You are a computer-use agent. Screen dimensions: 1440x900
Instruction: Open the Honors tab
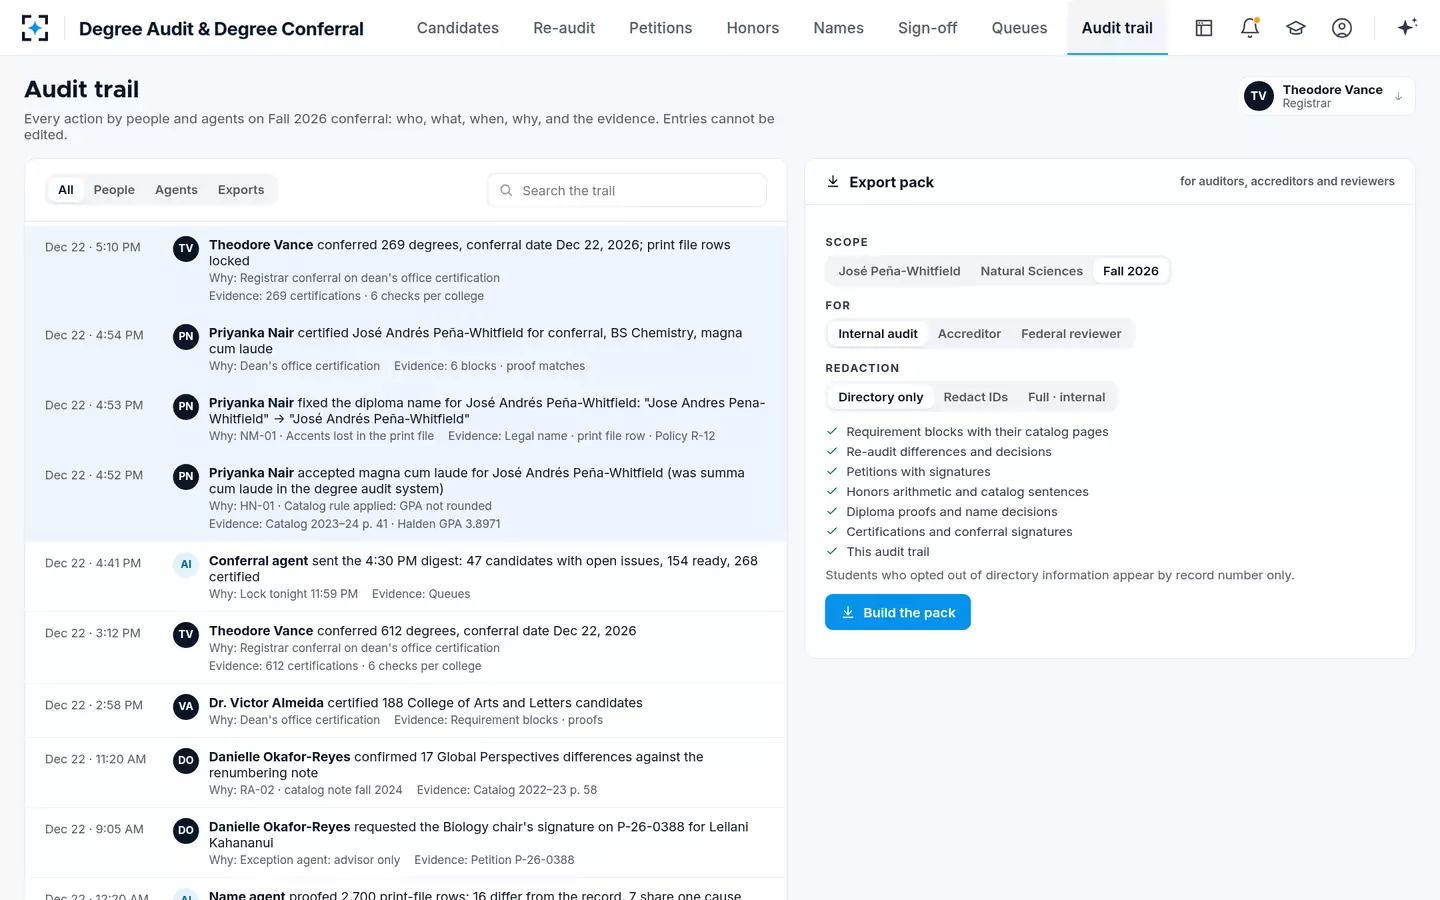tap(753, 28)
